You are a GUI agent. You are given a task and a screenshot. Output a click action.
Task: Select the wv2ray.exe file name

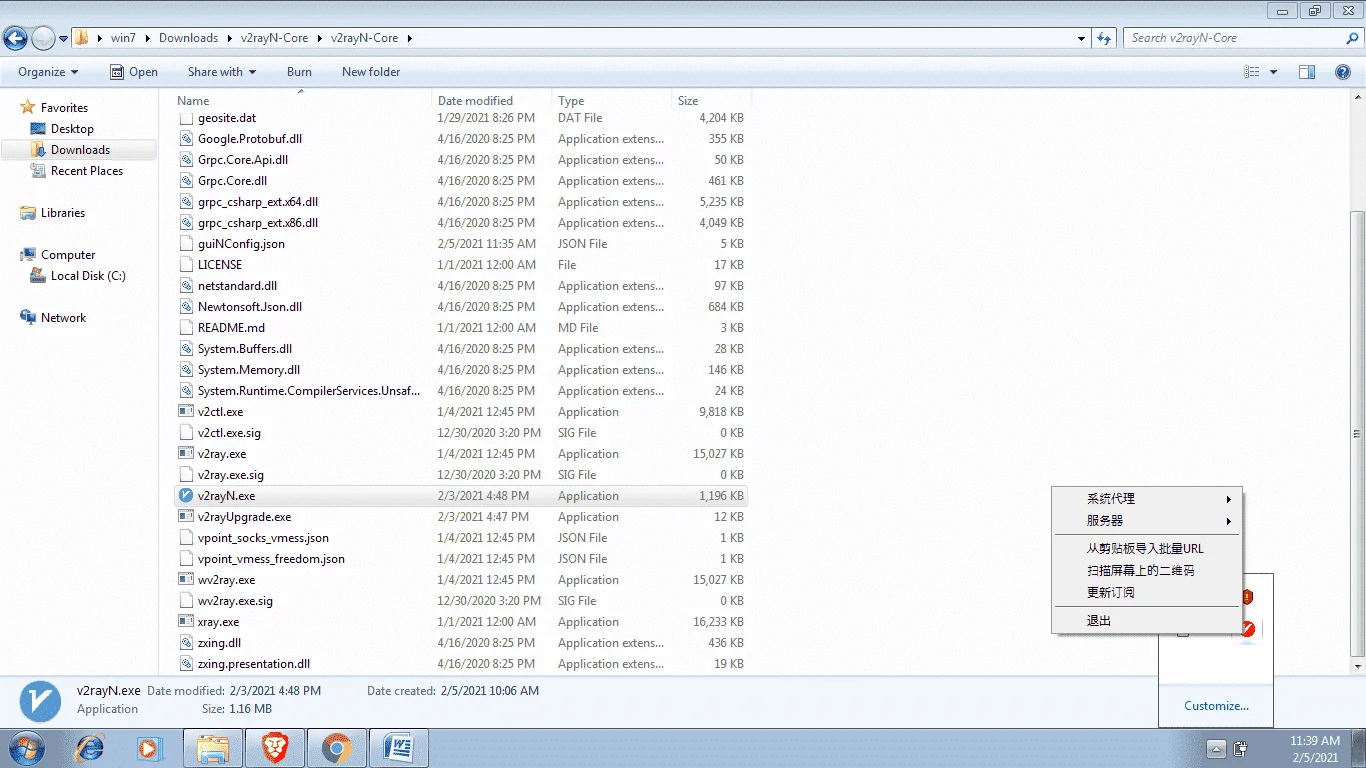[226, 580]
